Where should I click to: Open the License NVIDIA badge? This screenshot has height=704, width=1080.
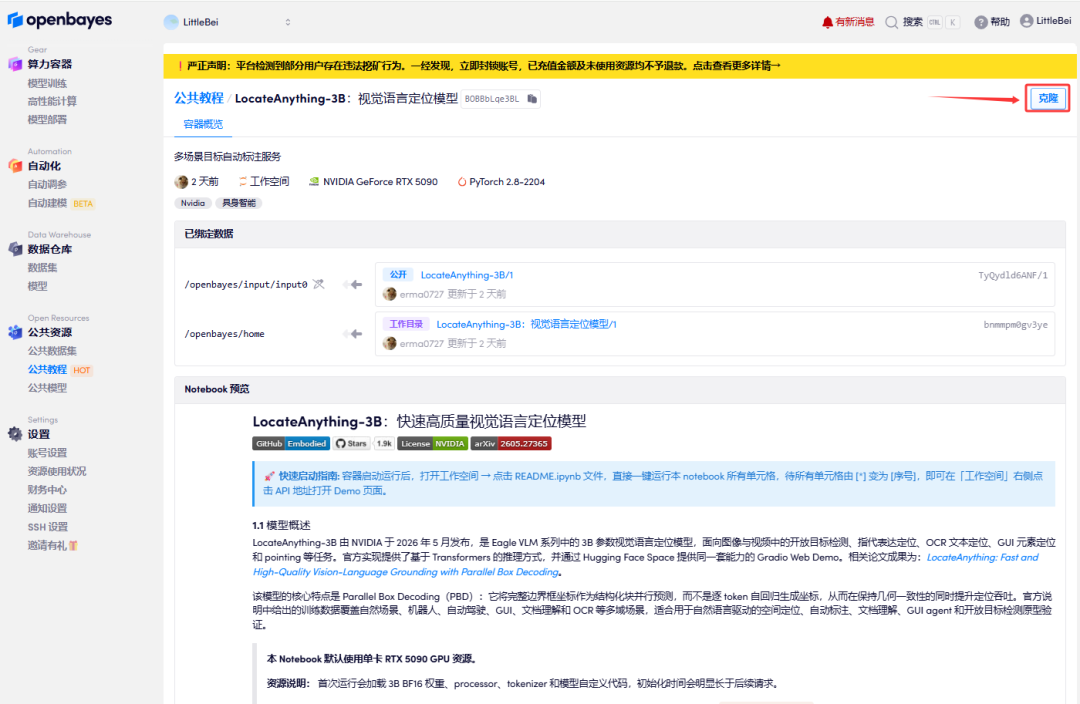click(432, 444)
